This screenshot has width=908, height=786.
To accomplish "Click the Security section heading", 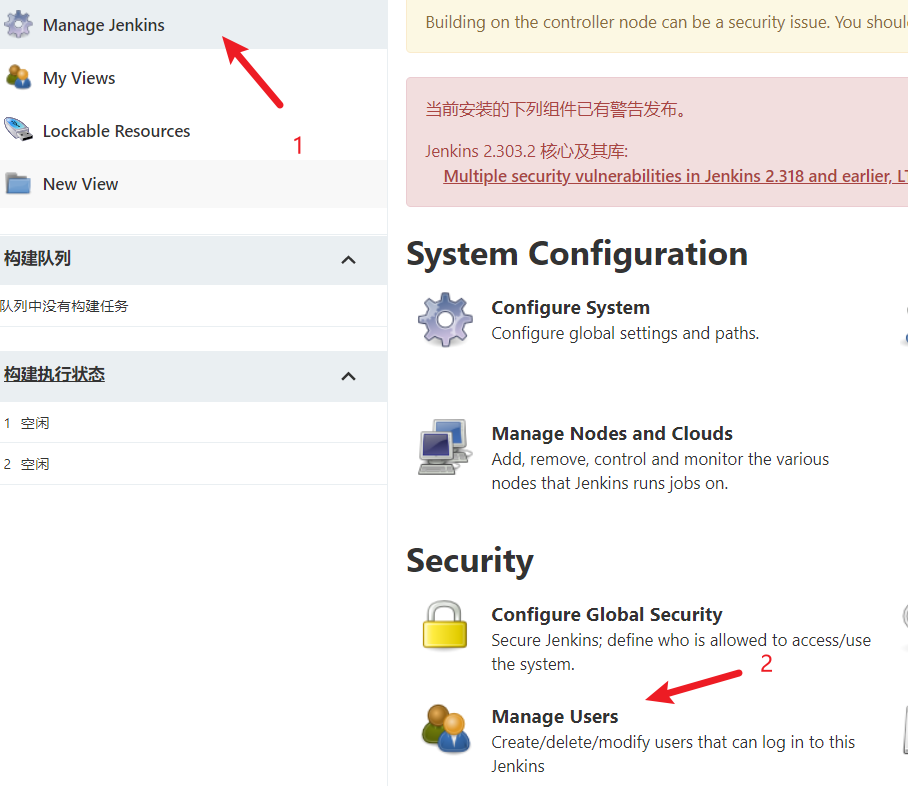I will (470, 561).
